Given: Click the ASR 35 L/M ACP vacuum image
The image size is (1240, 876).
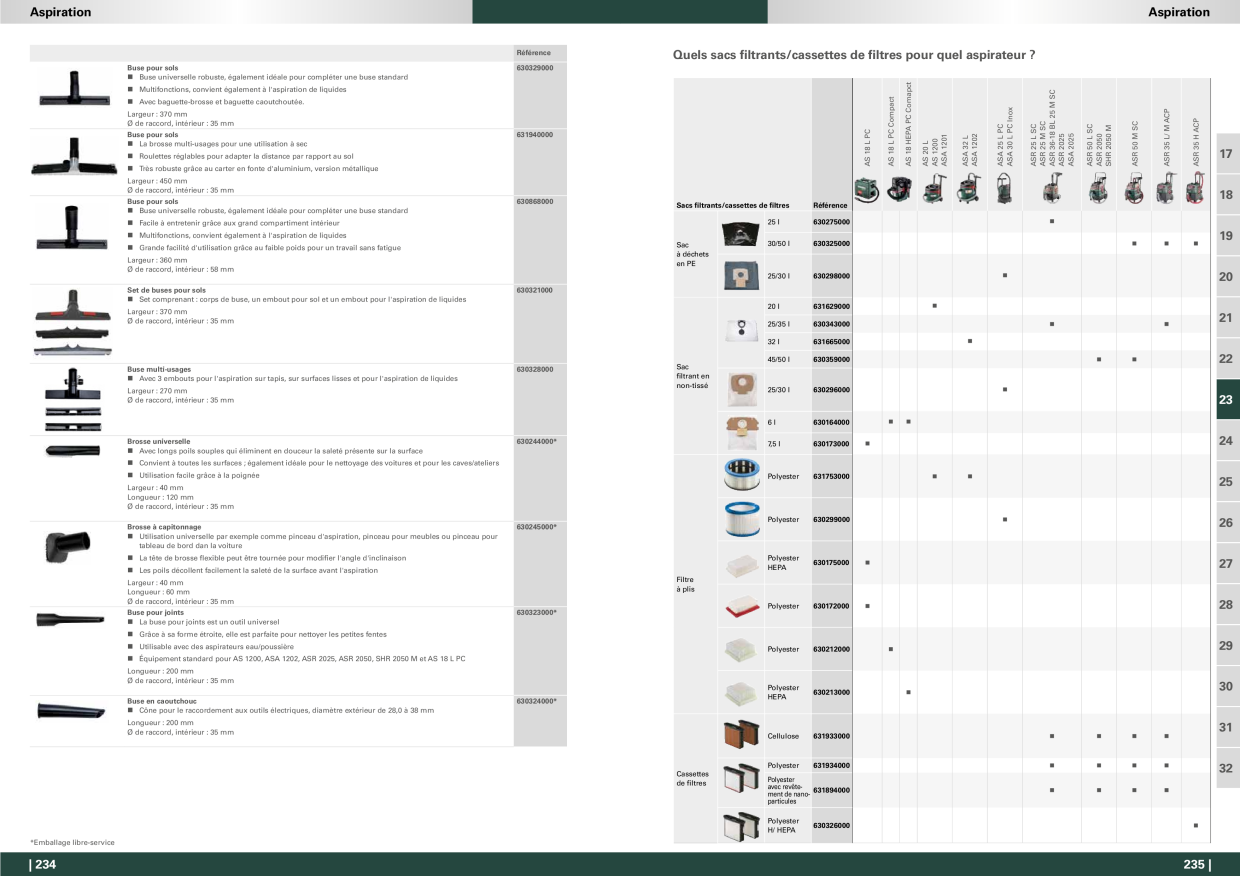Looking at the screenshot, I should [x=1166, y=188].
